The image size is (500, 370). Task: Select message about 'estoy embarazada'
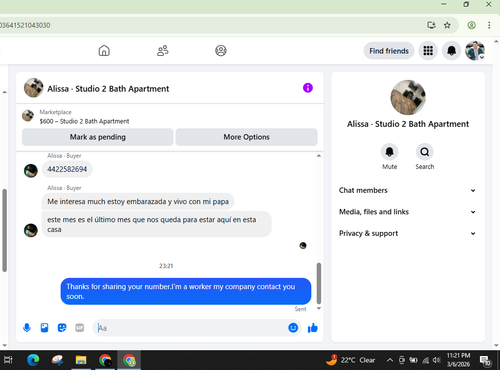coord(138,202)
